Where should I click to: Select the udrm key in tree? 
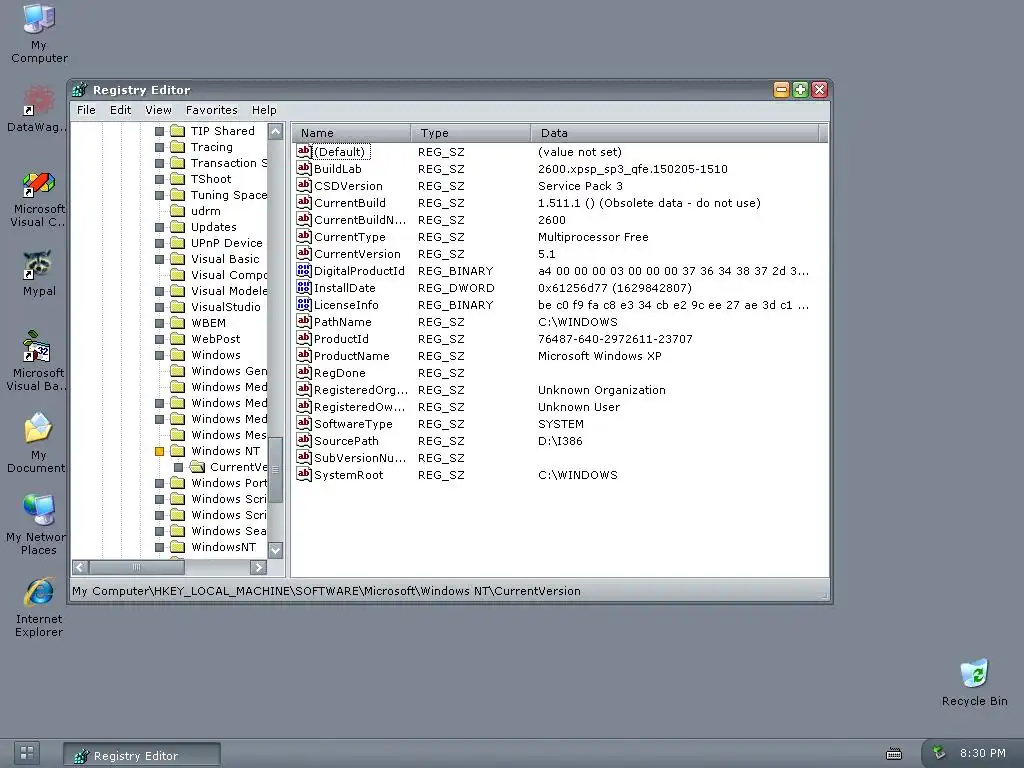[206, 211]
